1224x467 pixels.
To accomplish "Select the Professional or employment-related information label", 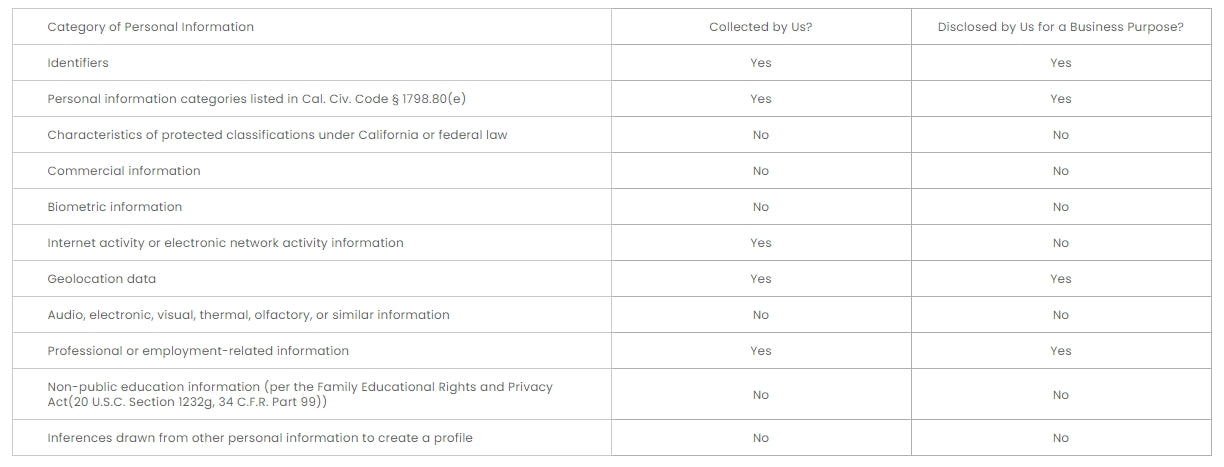I will 198,351.
